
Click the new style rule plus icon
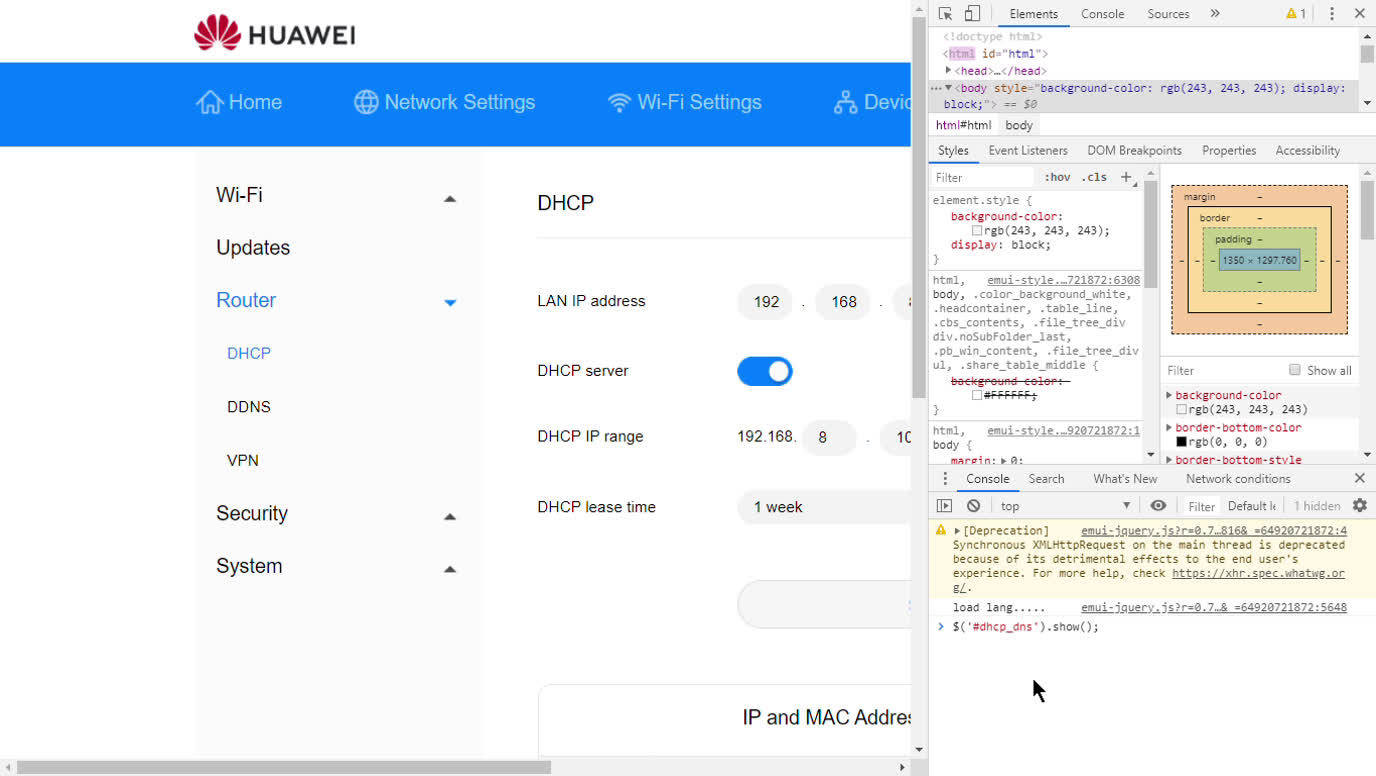click(x=1126, y=177)
